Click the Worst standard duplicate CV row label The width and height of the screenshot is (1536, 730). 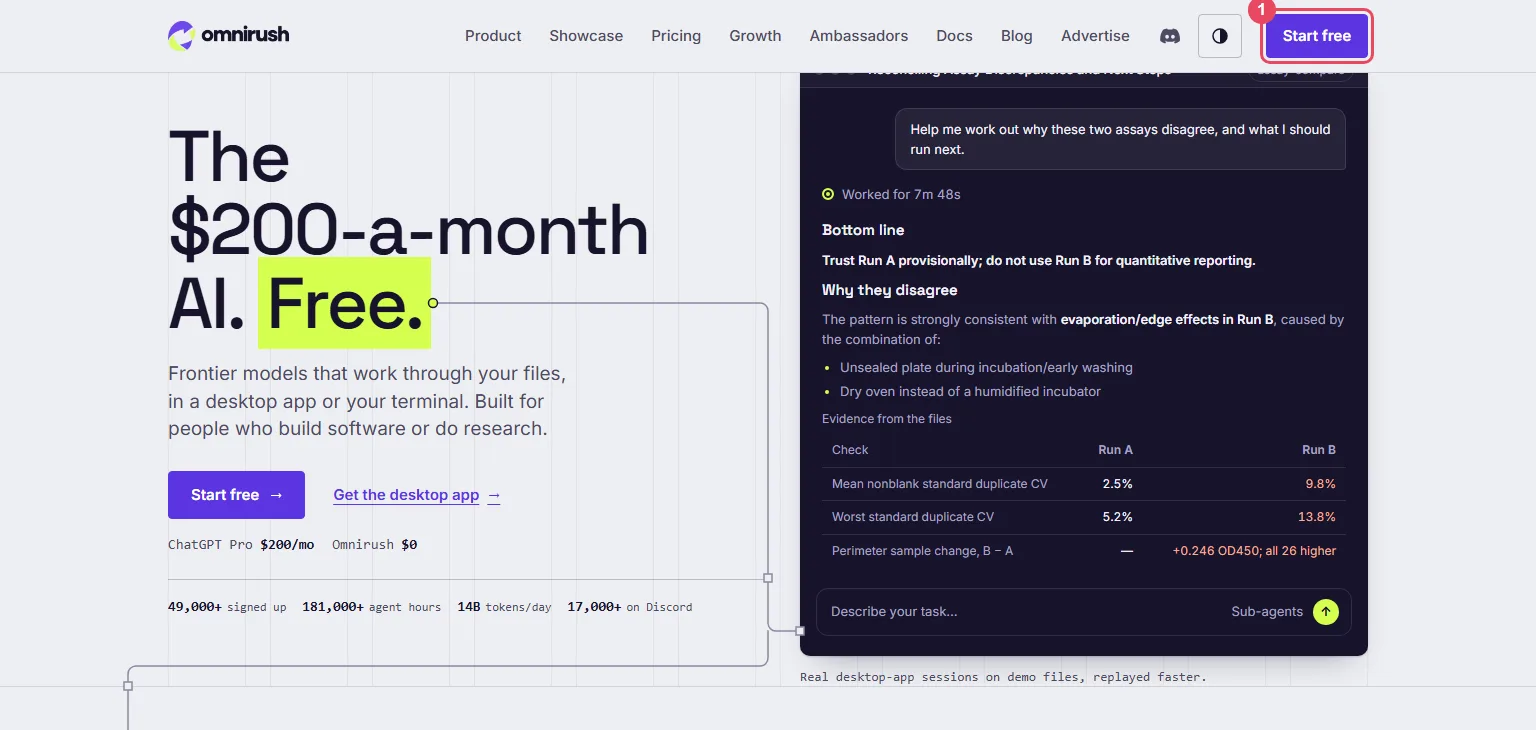(913, 517)
